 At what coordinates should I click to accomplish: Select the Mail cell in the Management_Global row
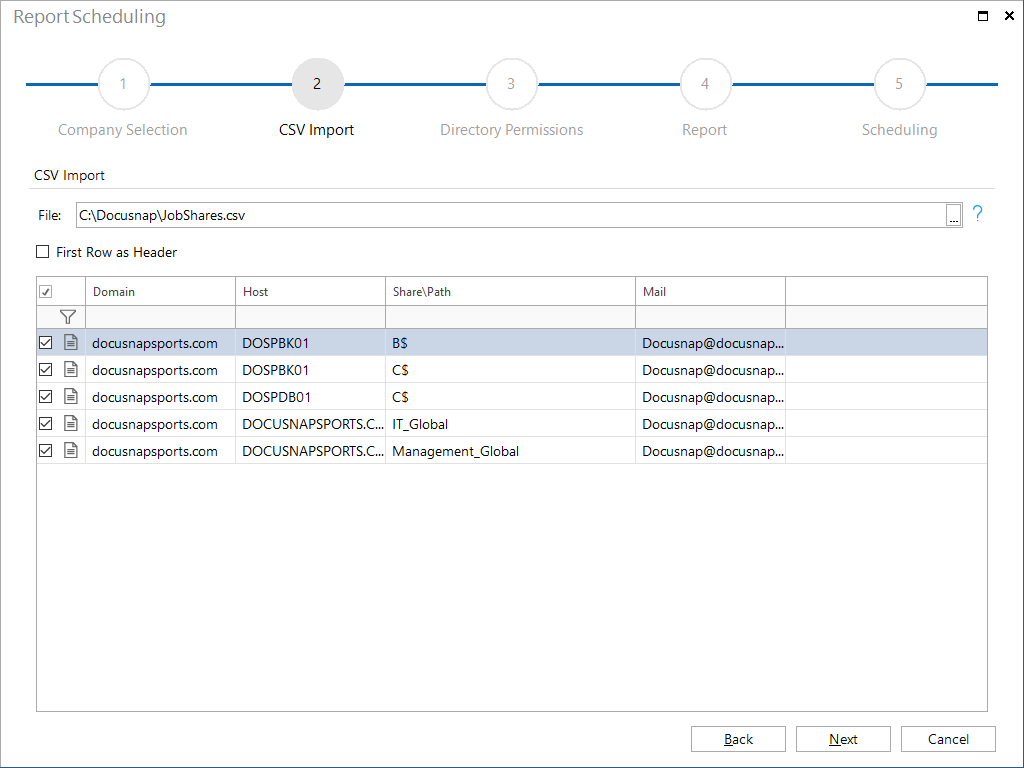click(x=711, y=451)
